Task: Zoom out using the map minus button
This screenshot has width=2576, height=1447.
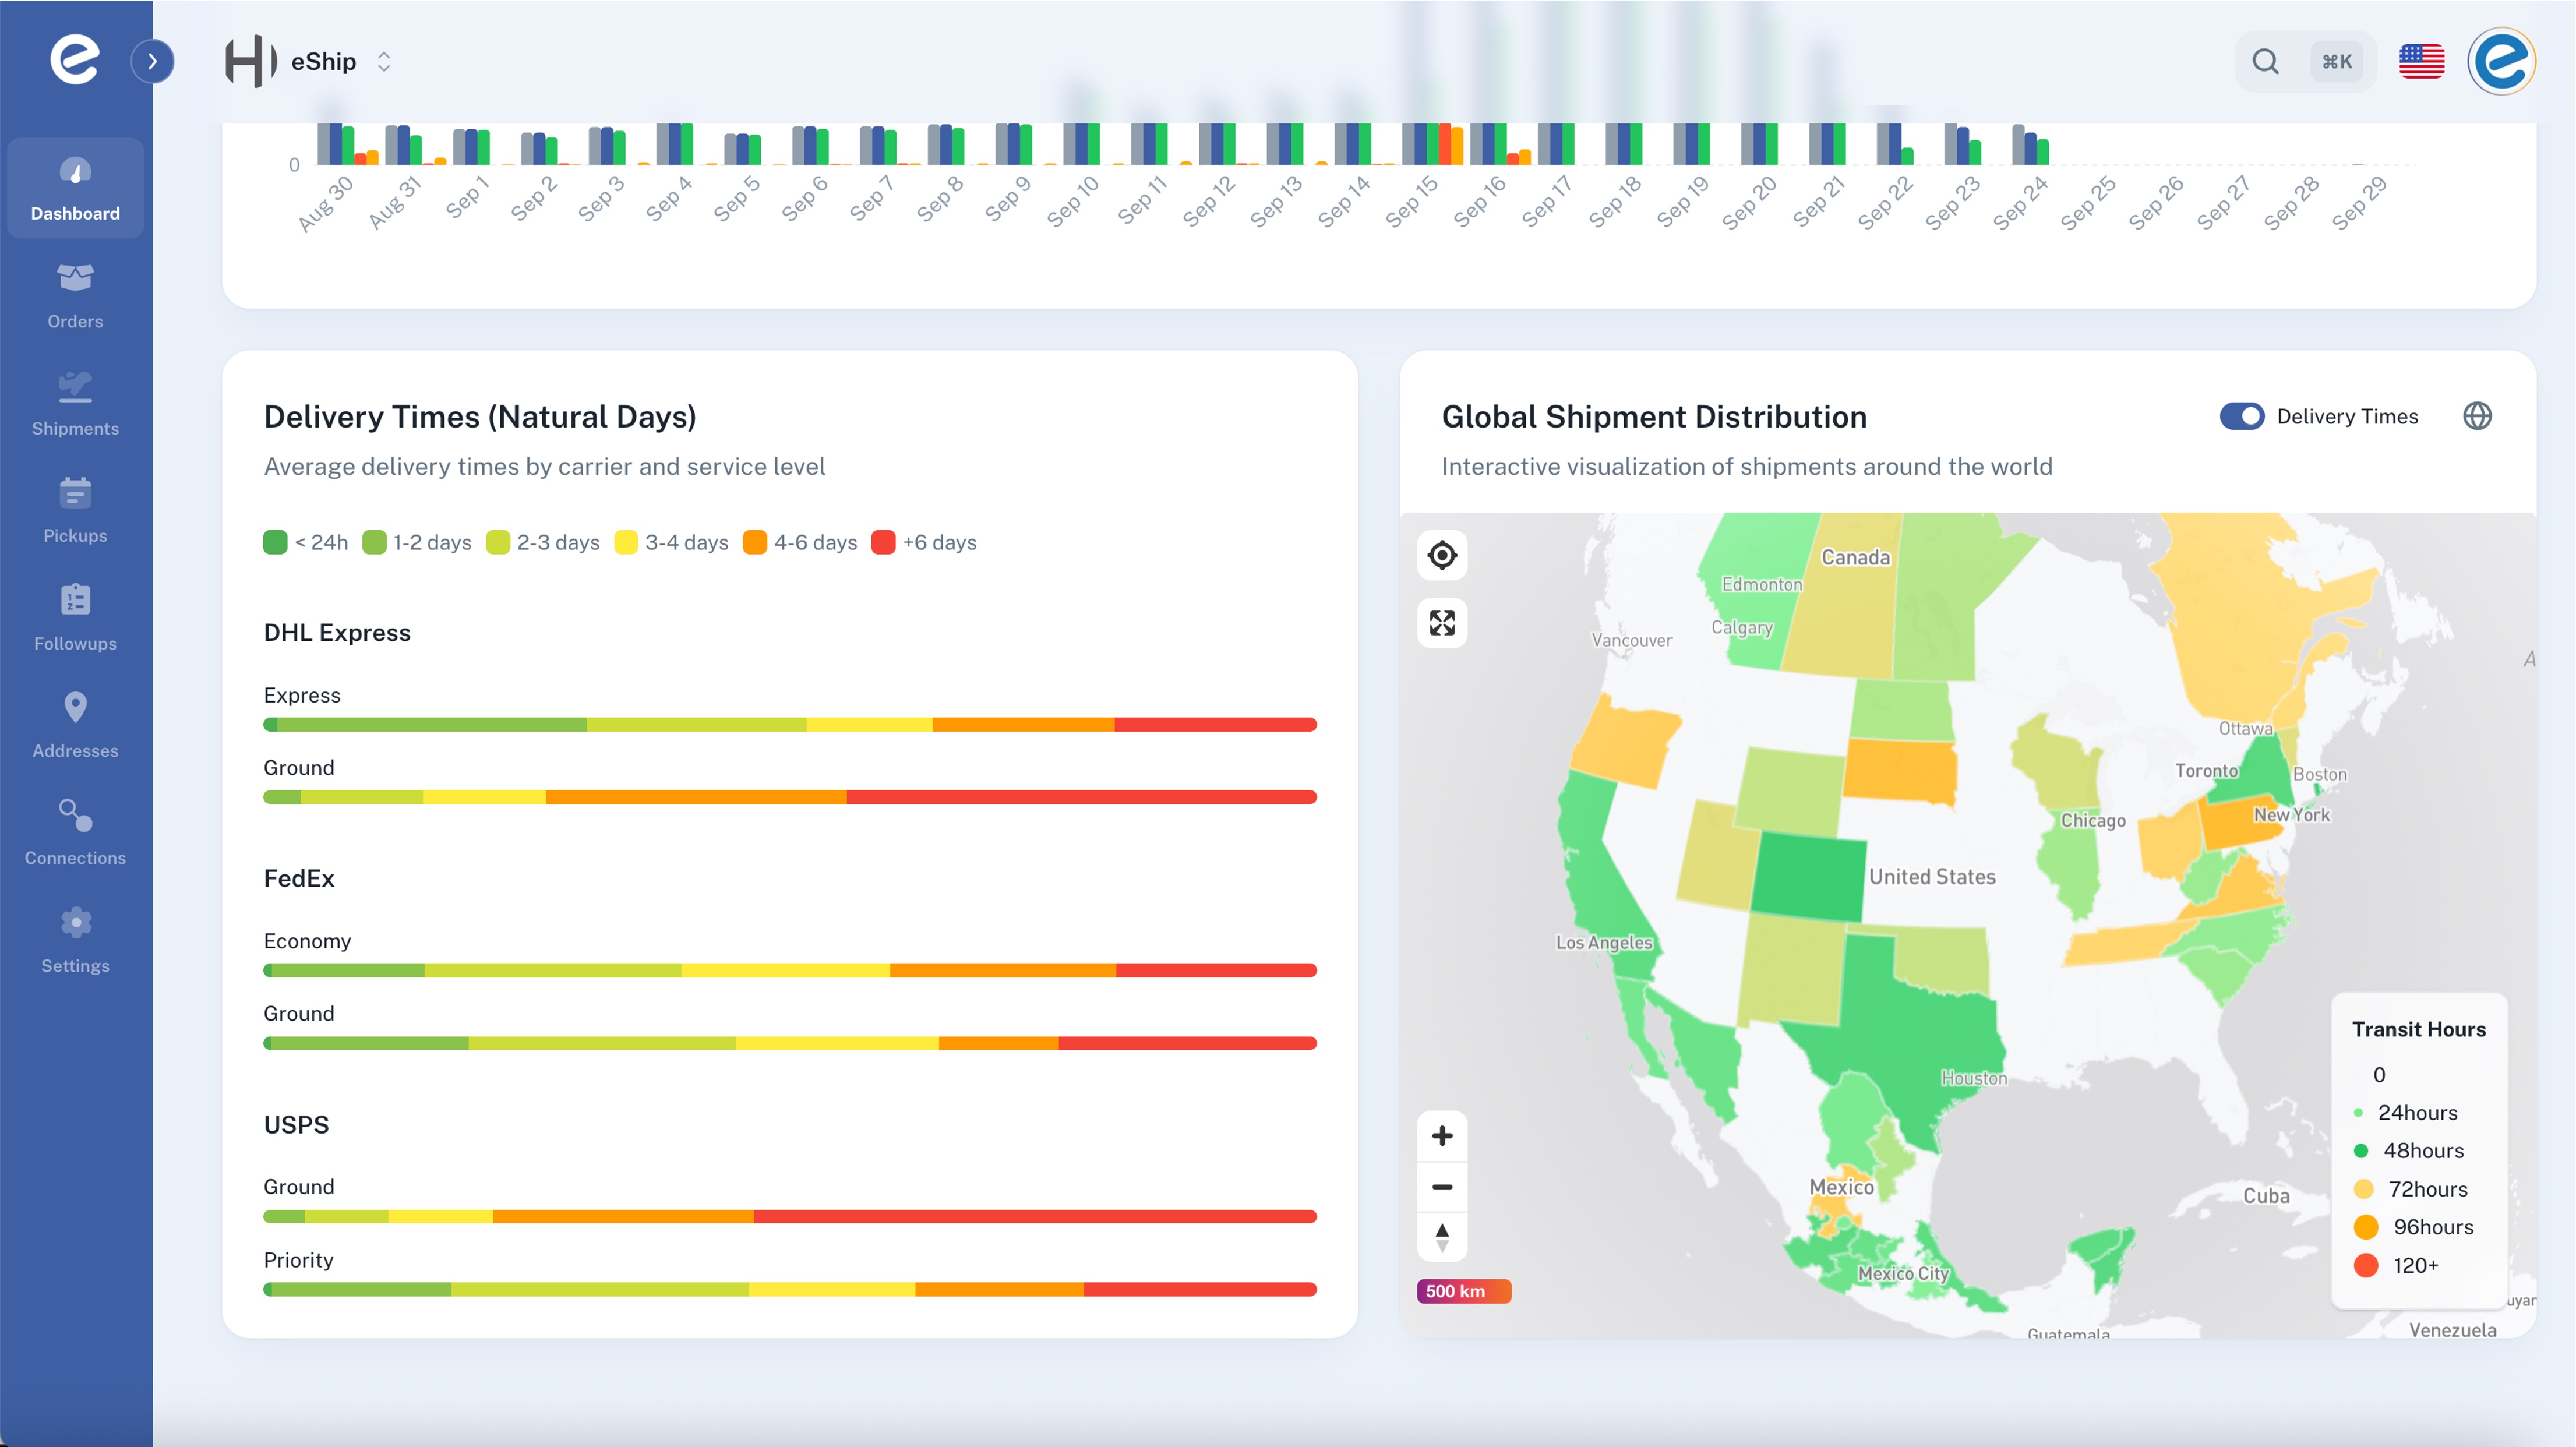Action: pos(1441,1187)
